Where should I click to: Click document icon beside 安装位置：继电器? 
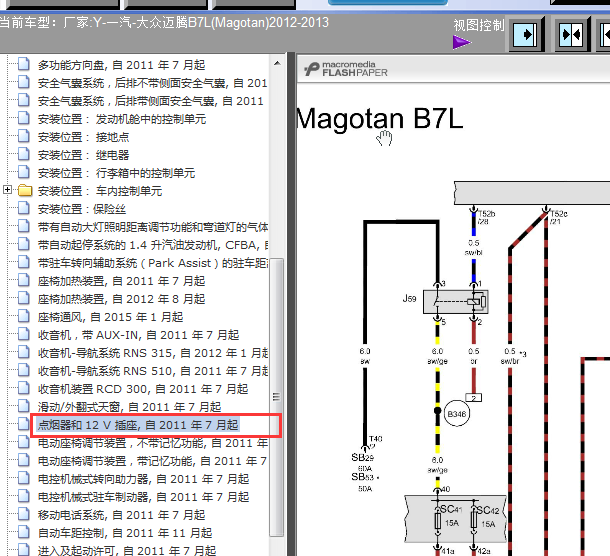[24, 154]
